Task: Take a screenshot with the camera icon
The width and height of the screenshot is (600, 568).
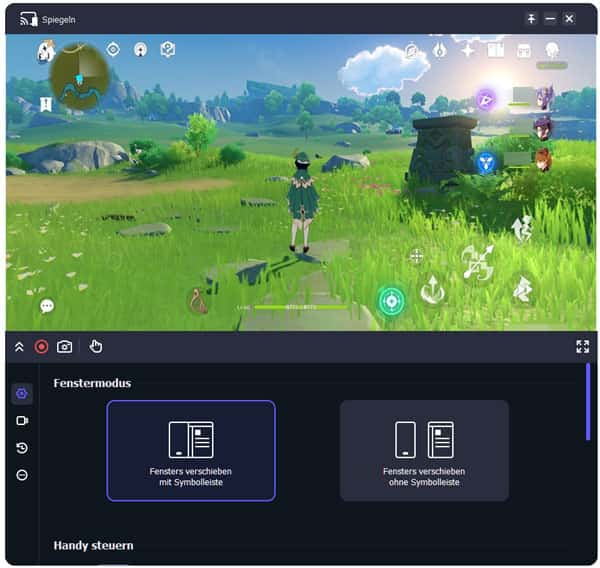Action: (x=65, y=347)
